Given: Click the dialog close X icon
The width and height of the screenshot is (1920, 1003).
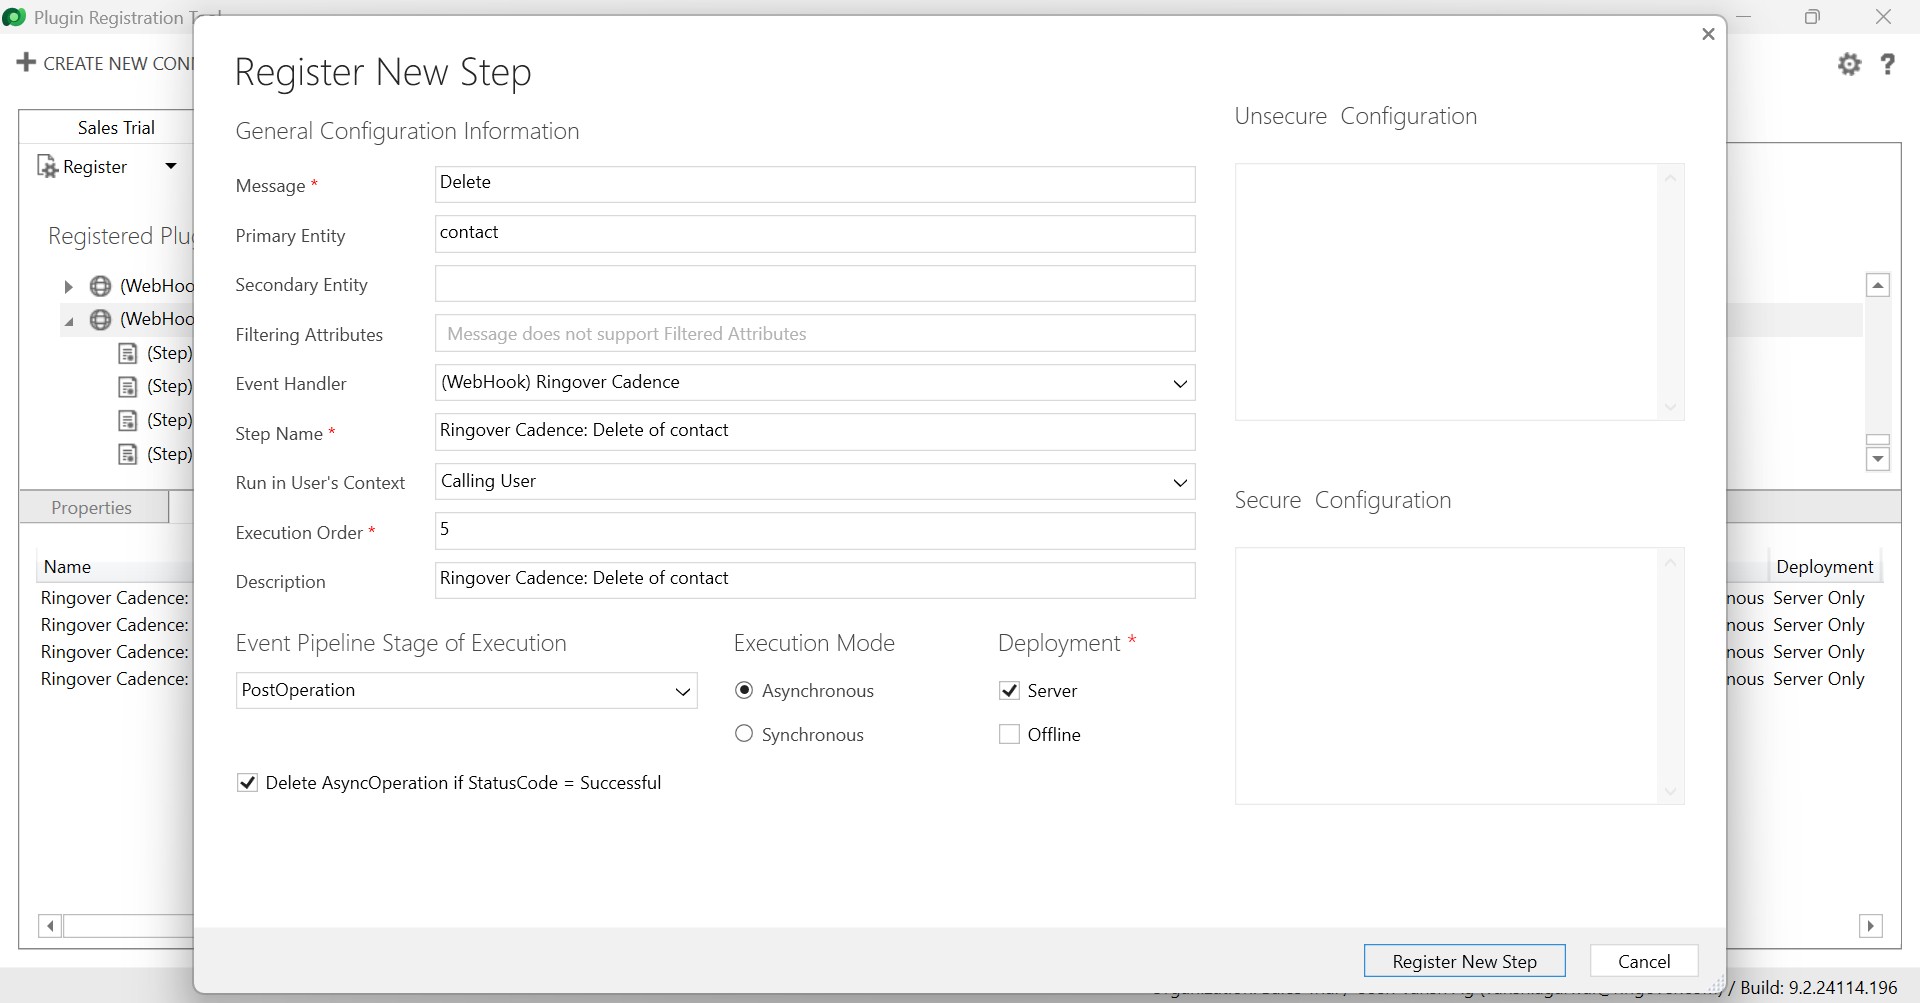Looking at the screenshot, I should (x=1708, y=34).
